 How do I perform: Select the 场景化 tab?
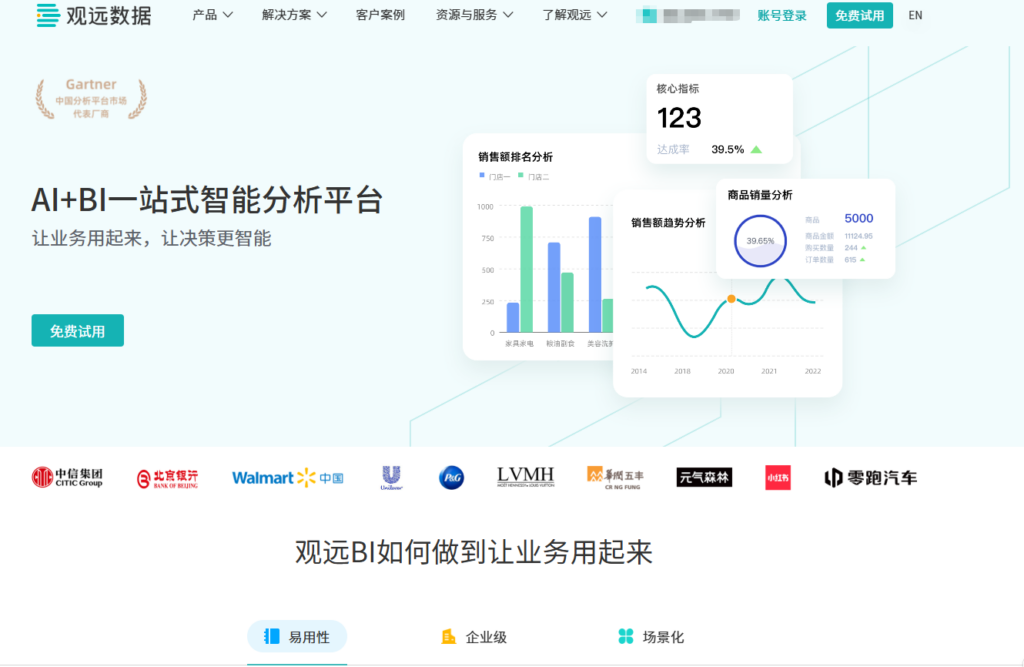pos(651,637)
